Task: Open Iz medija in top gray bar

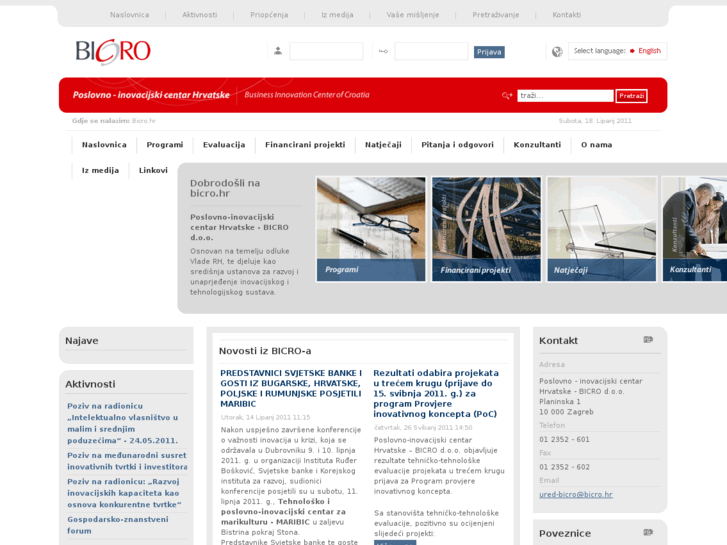Action: click(x=337, y=15)
